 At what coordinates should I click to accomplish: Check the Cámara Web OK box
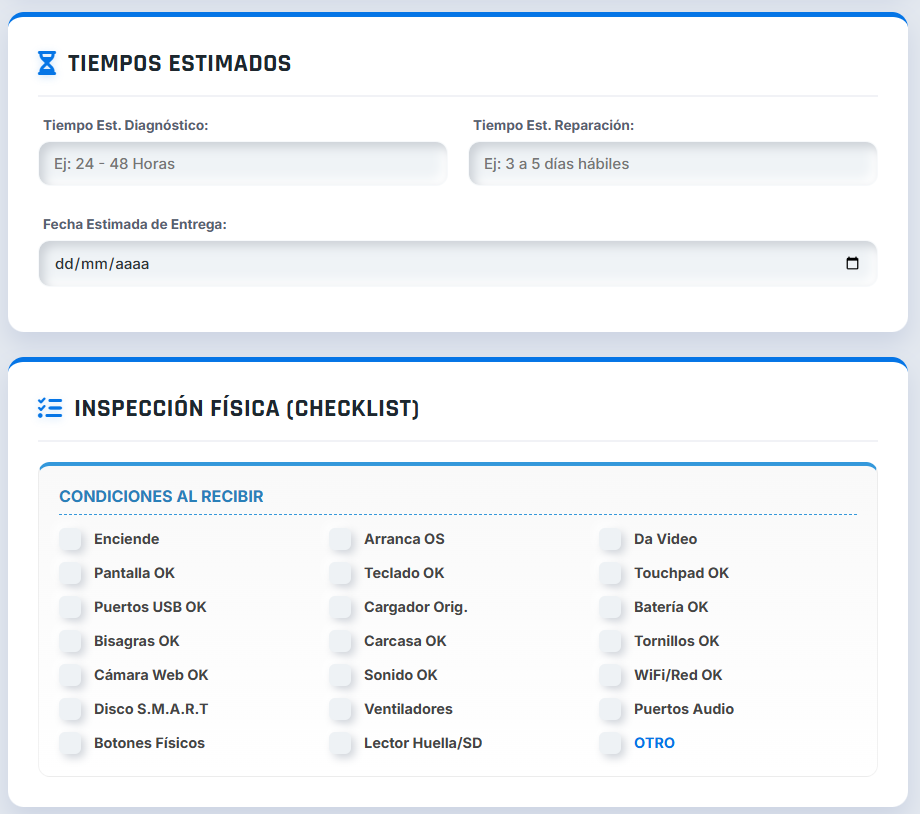[71, 675]
